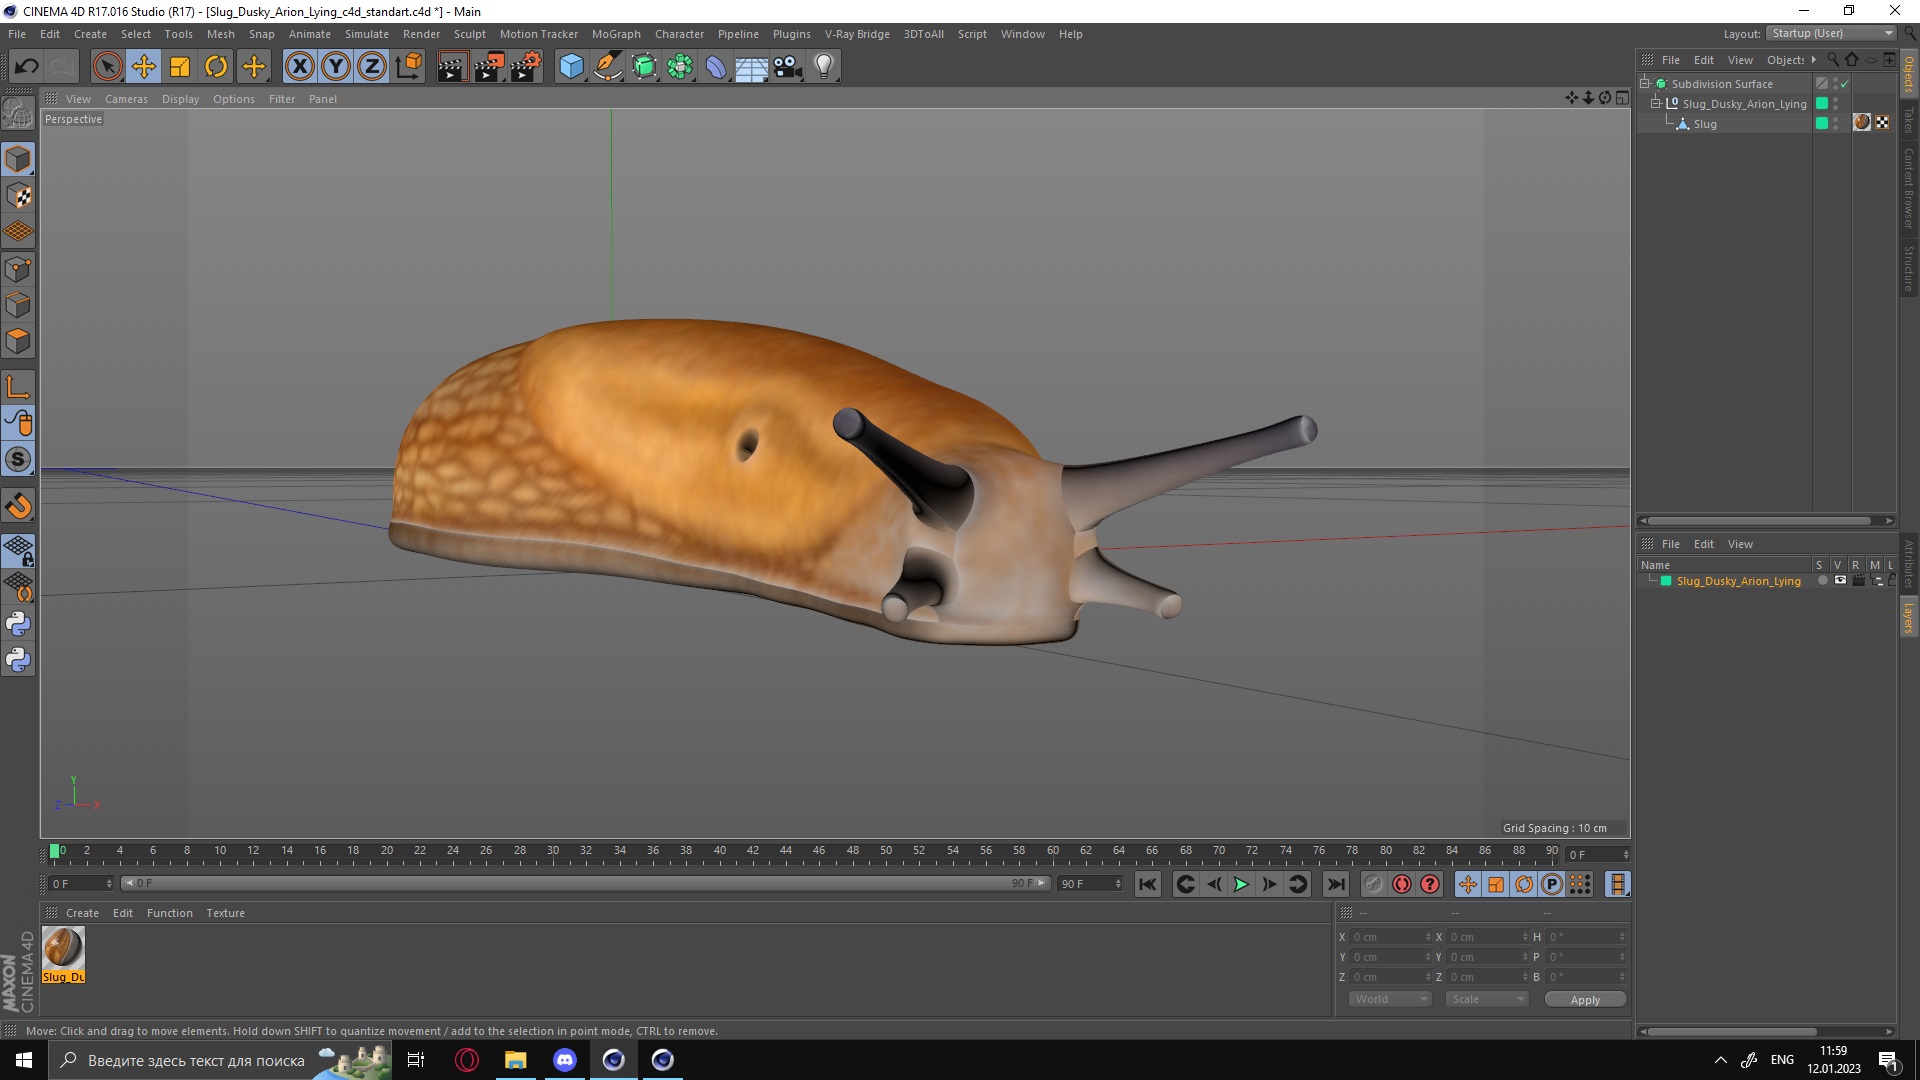Open the Layers side tab
The height and width of the screenshot is (1080, 1920).
point(1908,618)
